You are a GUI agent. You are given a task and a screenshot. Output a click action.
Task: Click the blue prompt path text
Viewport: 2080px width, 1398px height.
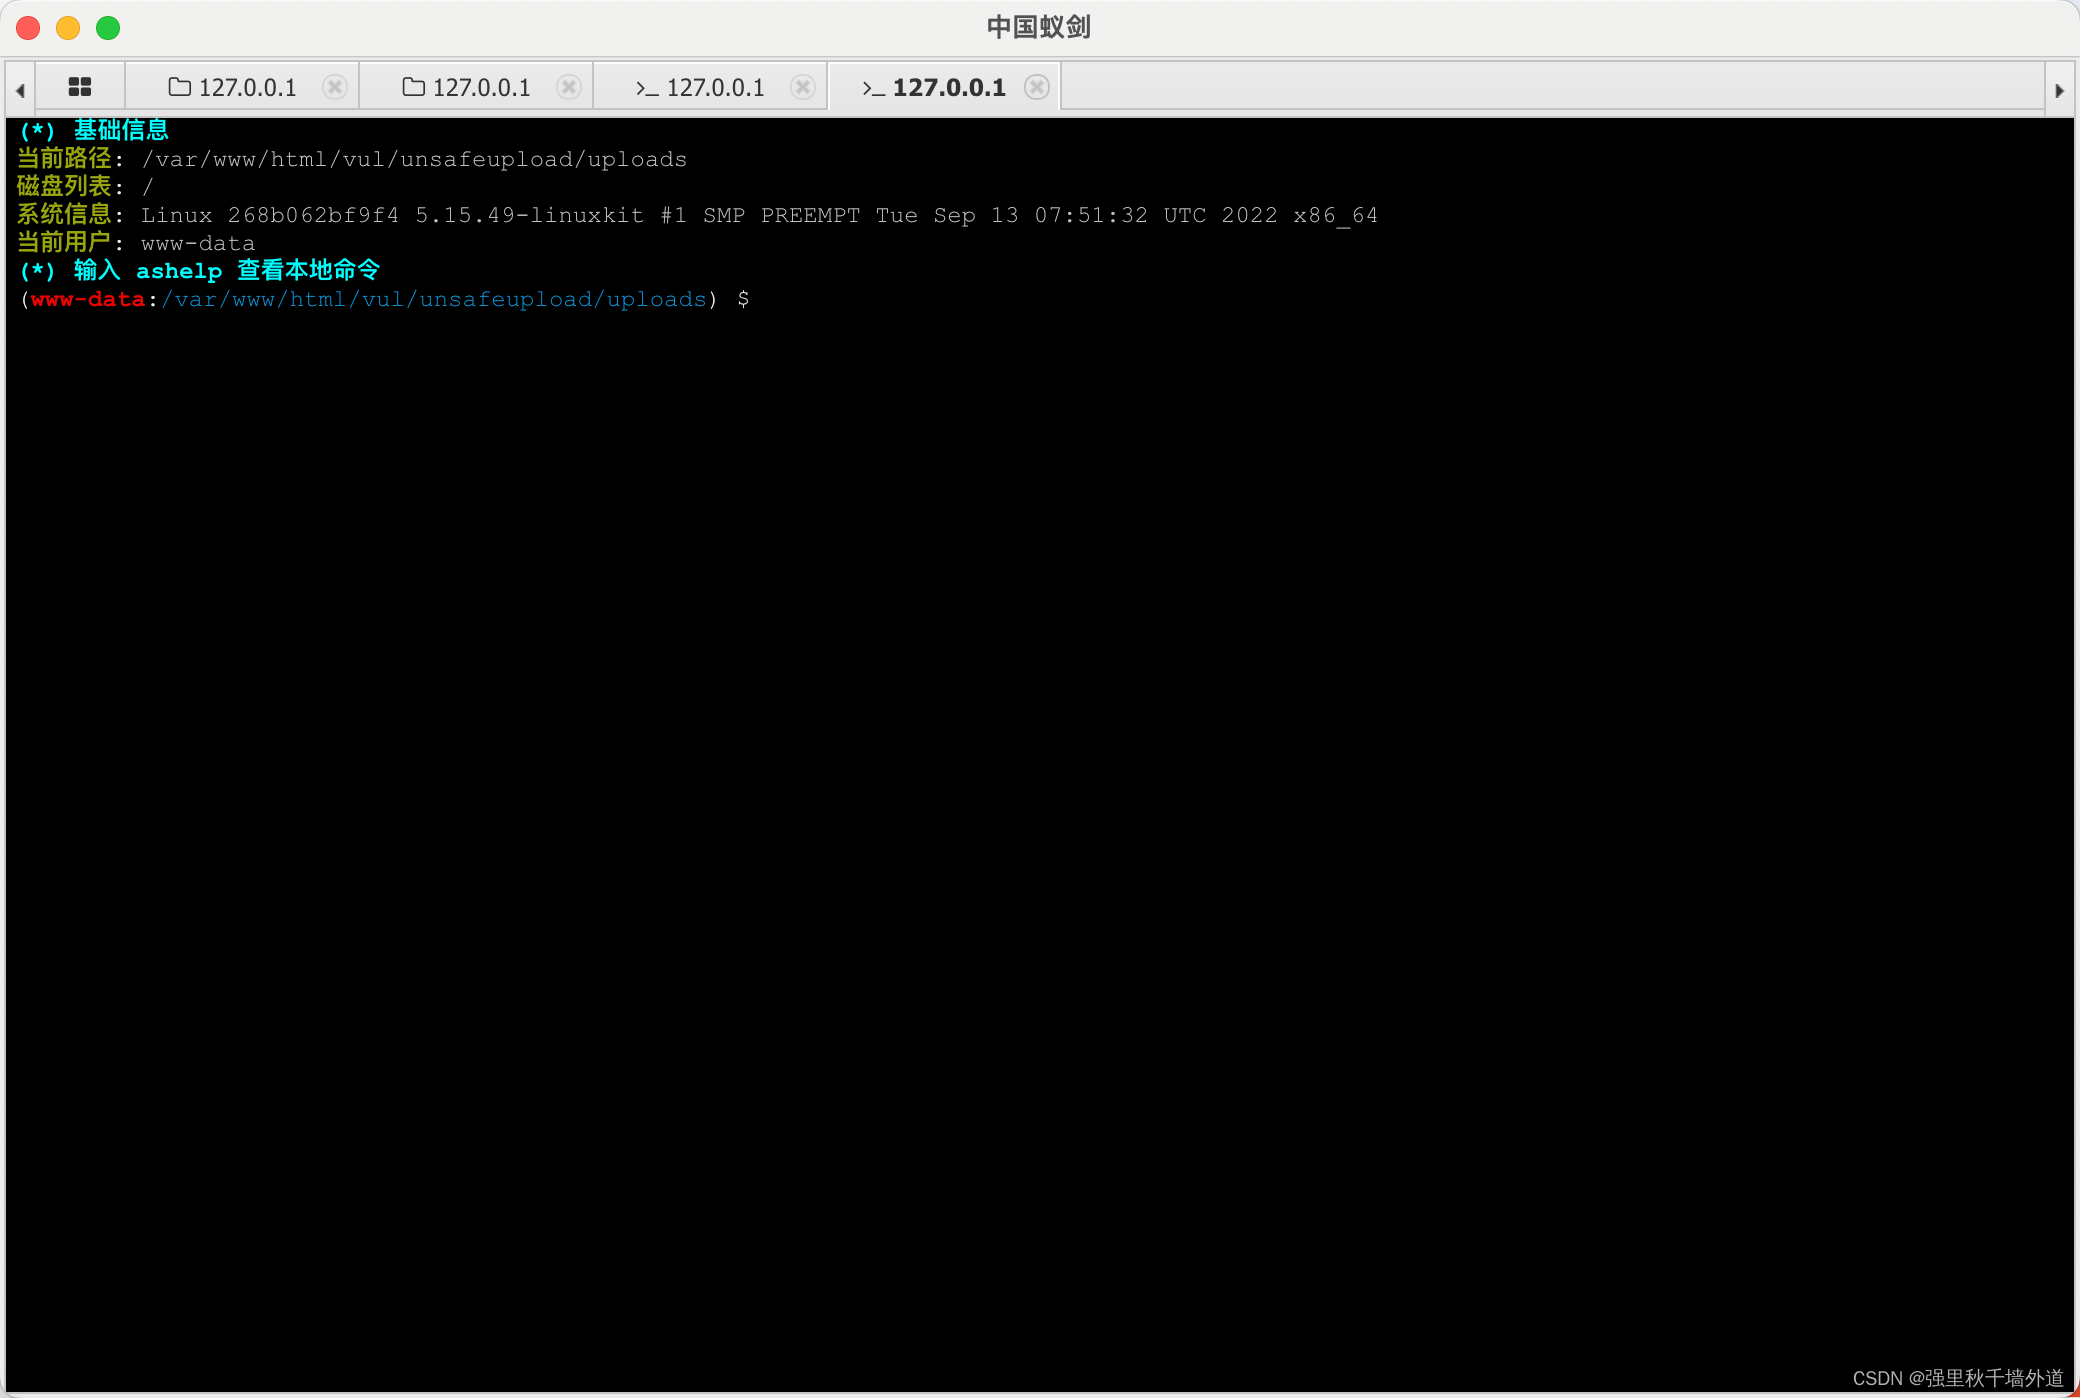434,299
